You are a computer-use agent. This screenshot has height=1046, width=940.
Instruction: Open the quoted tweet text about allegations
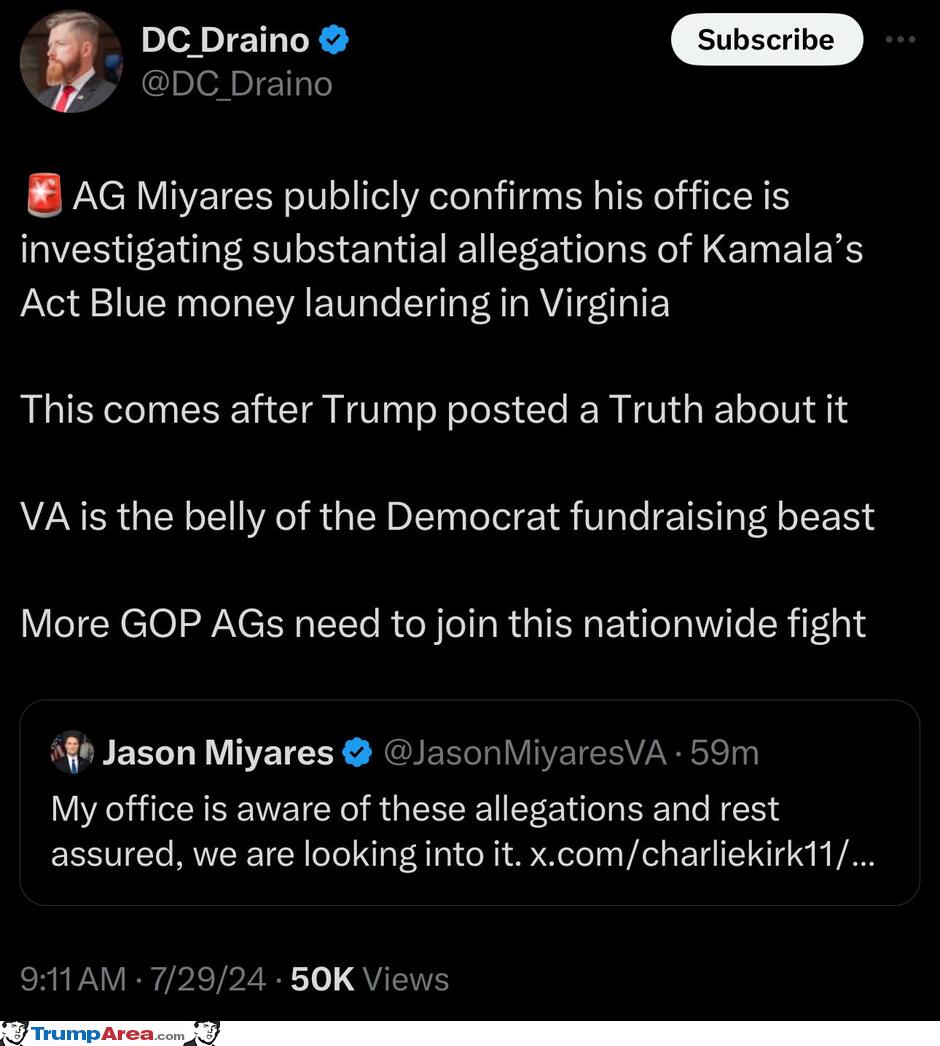(x=462, y=831)
